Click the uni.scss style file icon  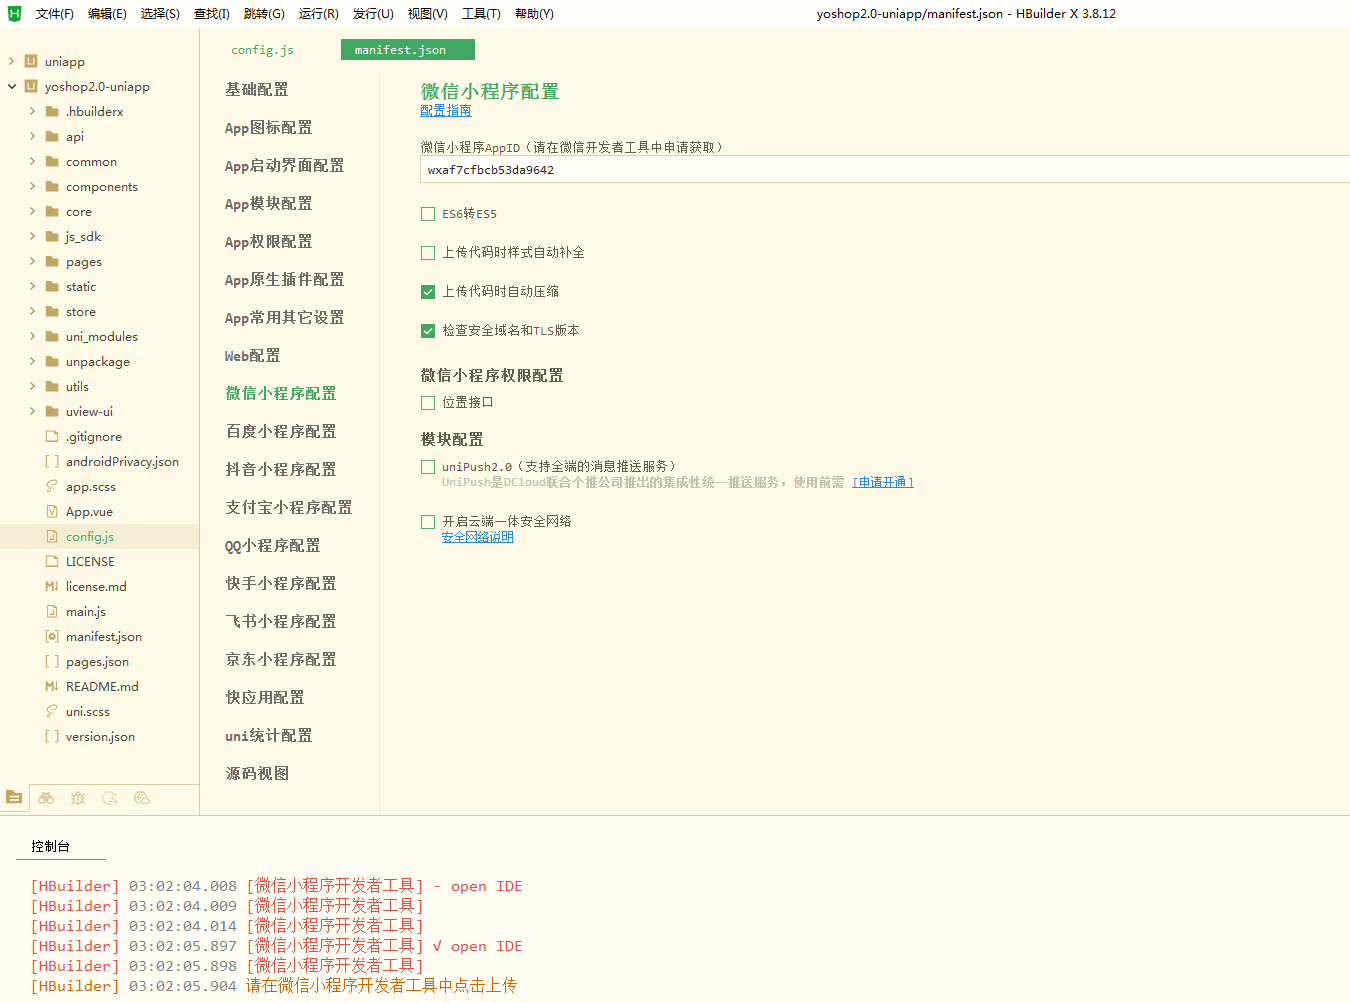[52, 711]
